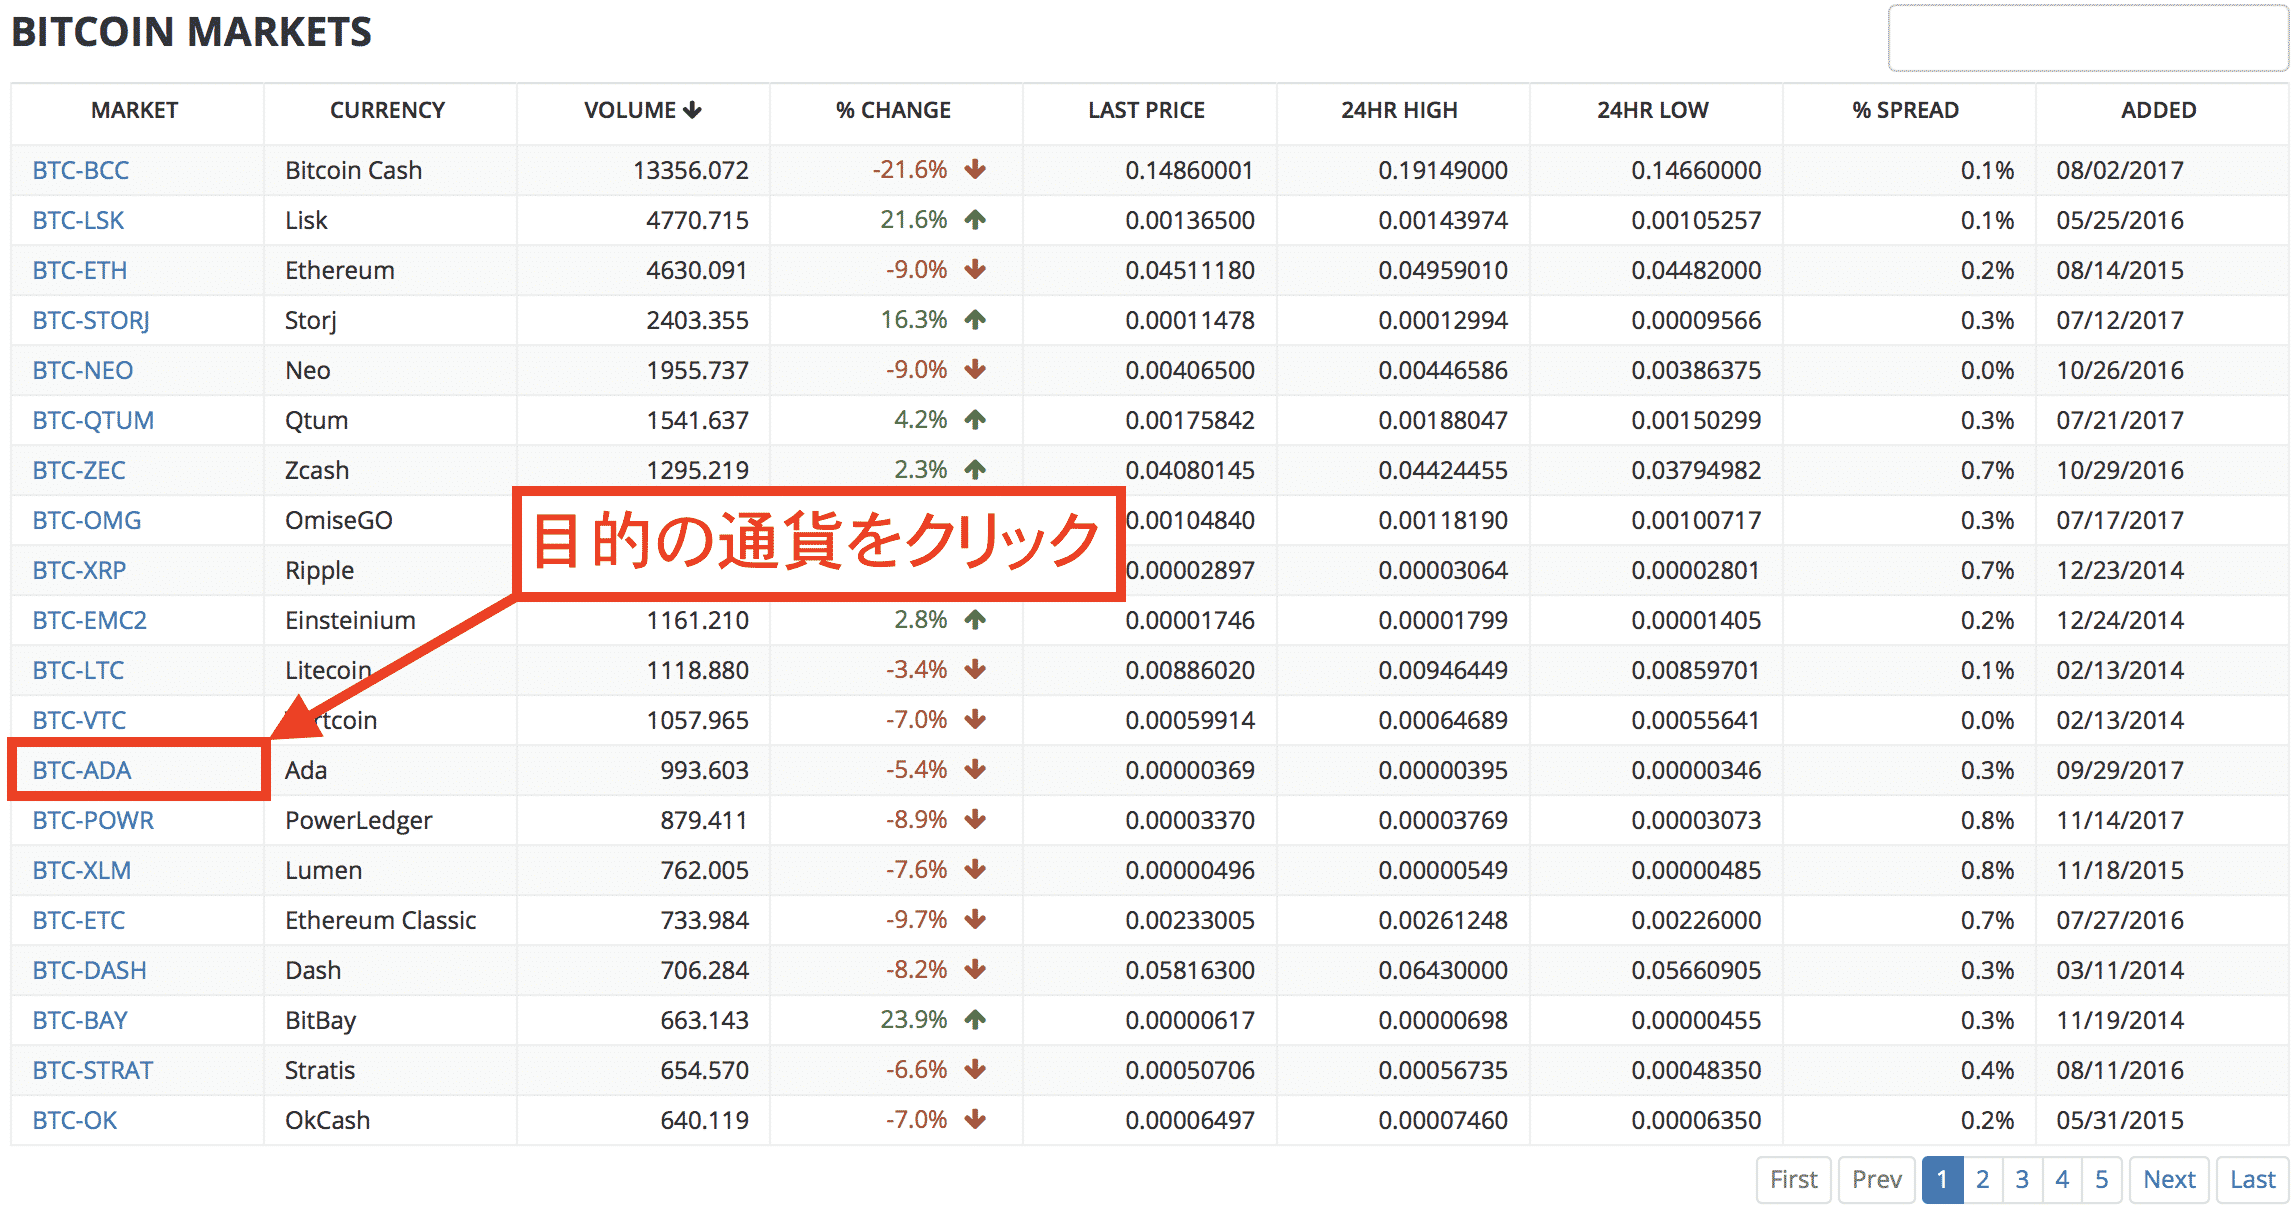
Task: Go to Prev page of markets
Action: tap(1877, 1180)
